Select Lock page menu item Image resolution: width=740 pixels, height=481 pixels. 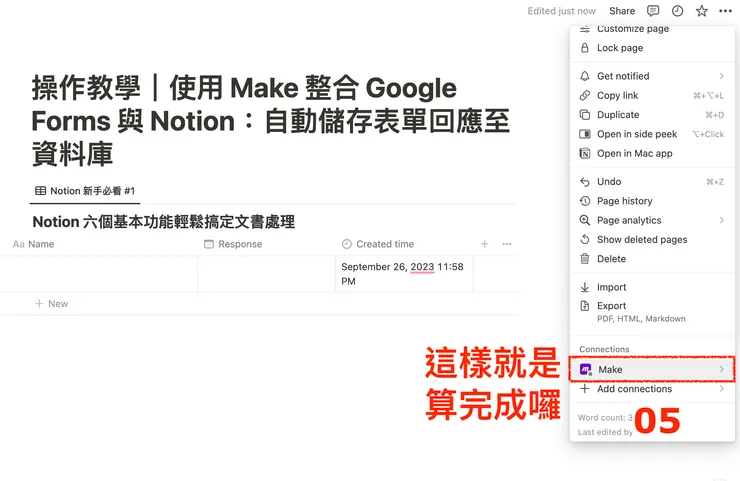click(652, 48)
